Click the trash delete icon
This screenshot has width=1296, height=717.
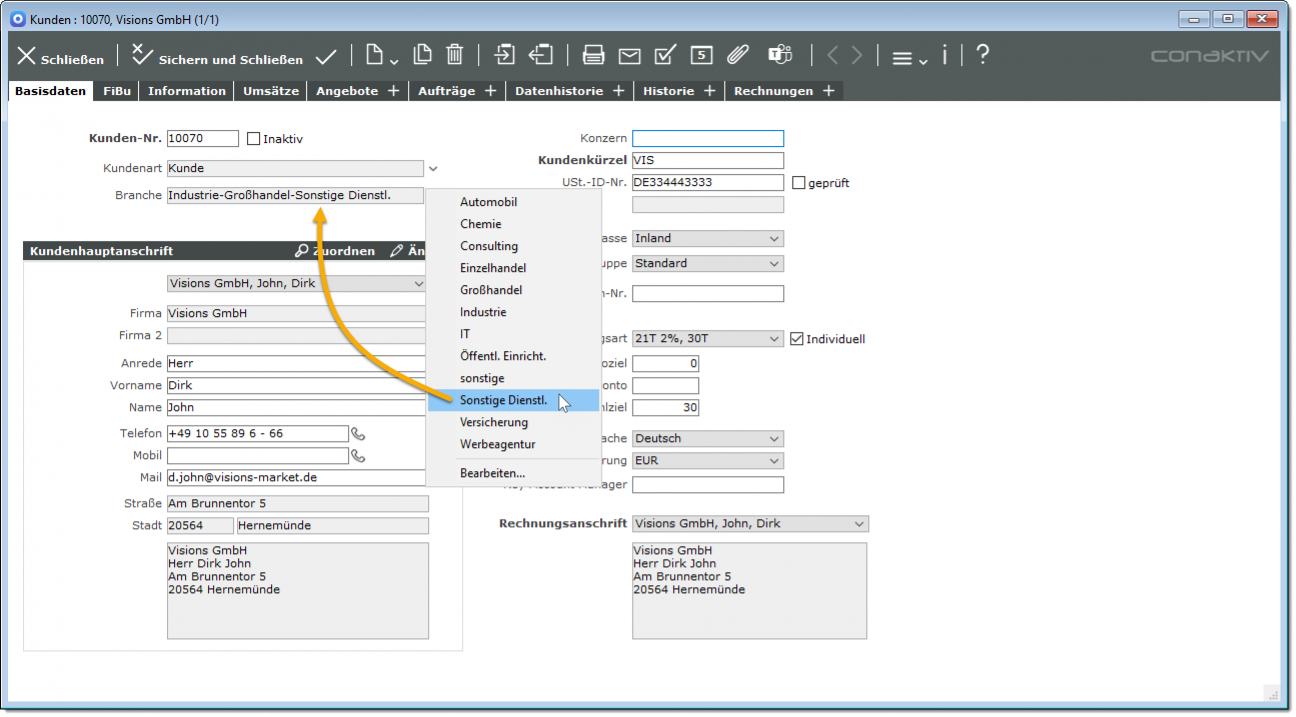point(454,55)
